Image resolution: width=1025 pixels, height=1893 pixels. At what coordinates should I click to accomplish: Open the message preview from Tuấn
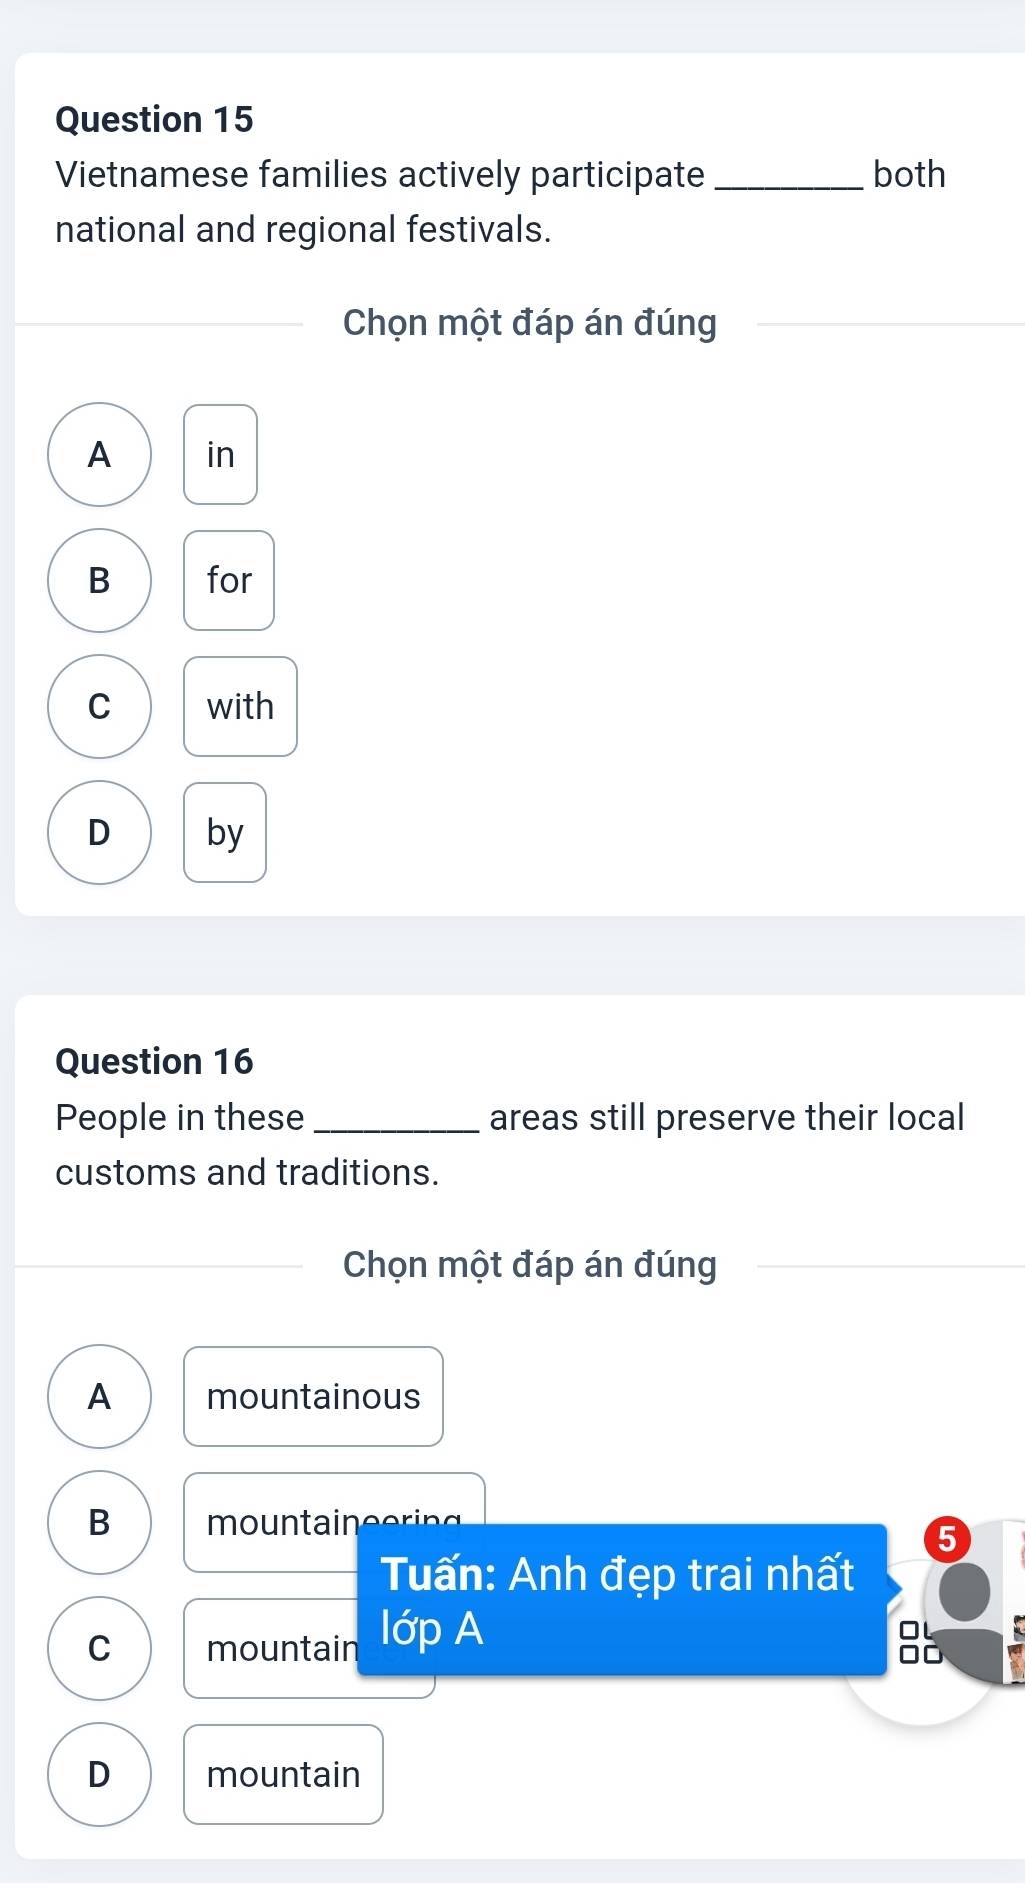622,1600
